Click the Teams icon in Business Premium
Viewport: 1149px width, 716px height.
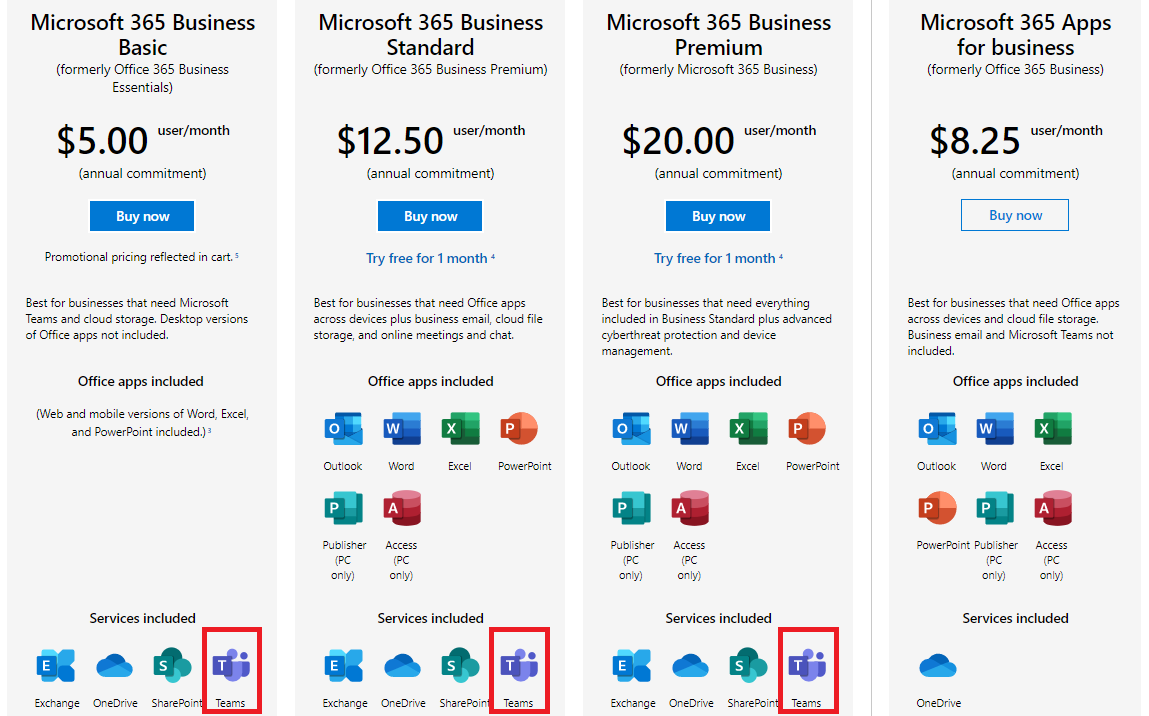pos(807,665)
